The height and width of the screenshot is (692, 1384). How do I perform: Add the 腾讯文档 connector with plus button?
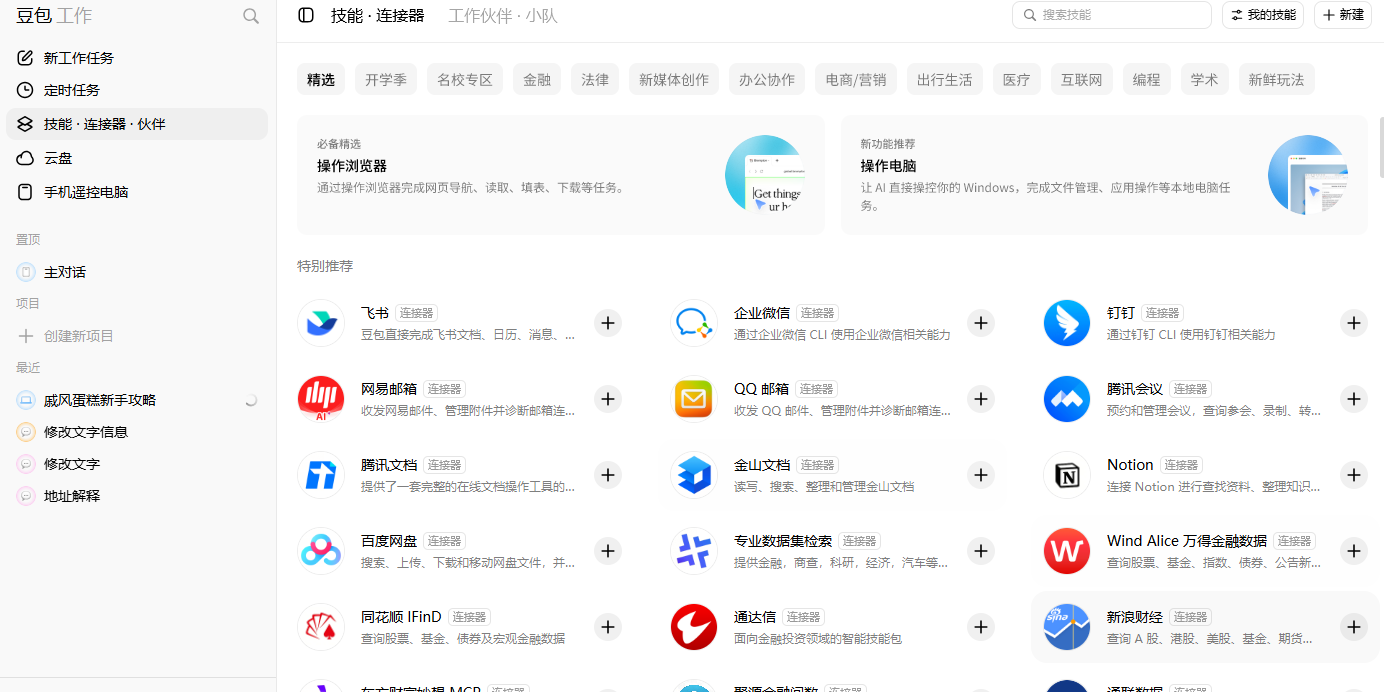[608, 475]
